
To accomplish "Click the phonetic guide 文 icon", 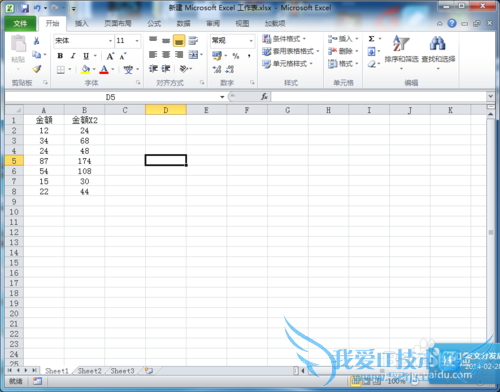I will (128, 69).
